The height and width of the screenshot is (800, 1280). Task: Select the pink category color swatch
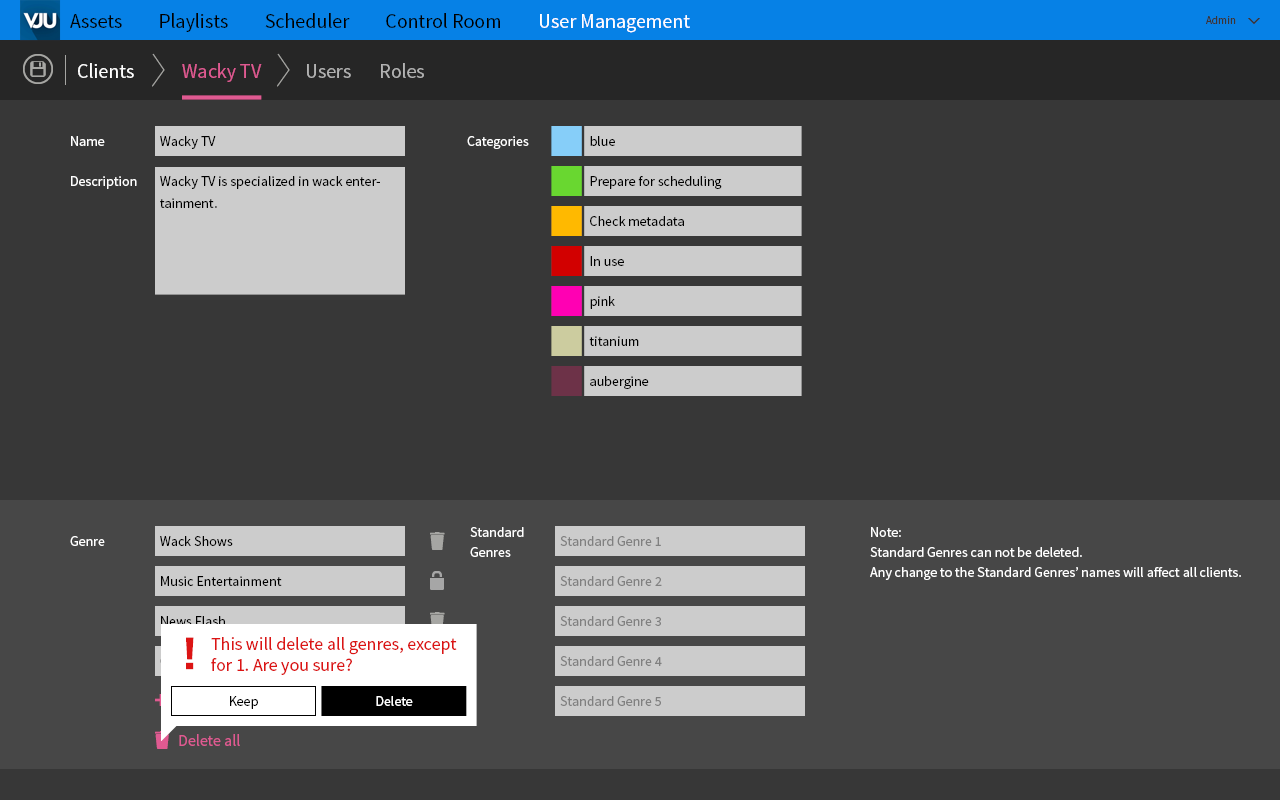(566, 301)
